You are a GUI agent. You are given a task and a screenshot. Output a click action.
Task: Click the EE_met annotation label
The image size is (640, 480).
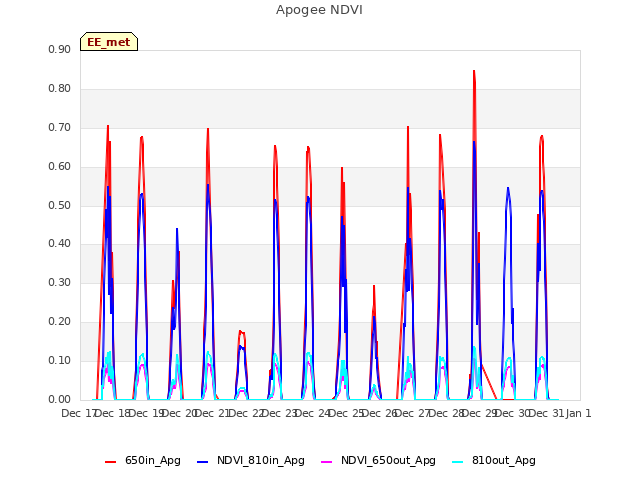pyautogui.click(x=109, y=42)
